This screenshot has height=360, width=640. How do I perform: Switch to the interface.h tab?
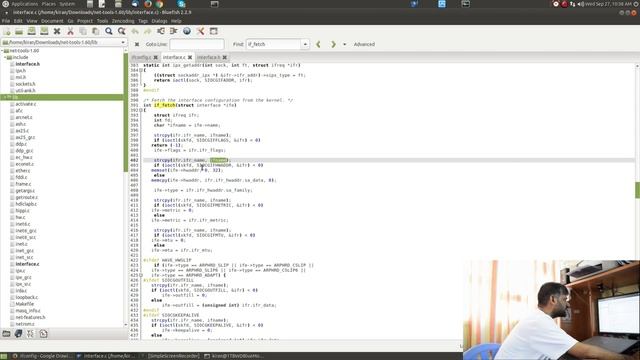pyautogui.click(x=209, y=58)
